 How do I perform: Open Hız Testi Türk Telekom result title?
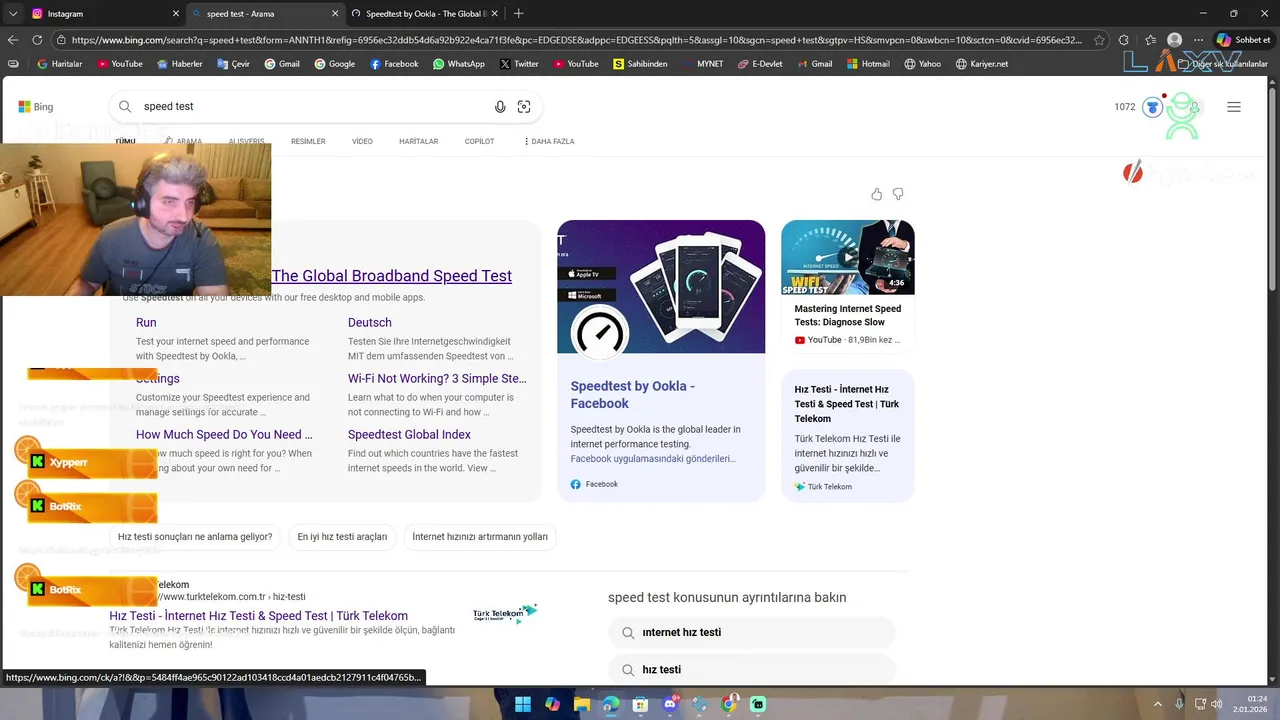(259, 616)
